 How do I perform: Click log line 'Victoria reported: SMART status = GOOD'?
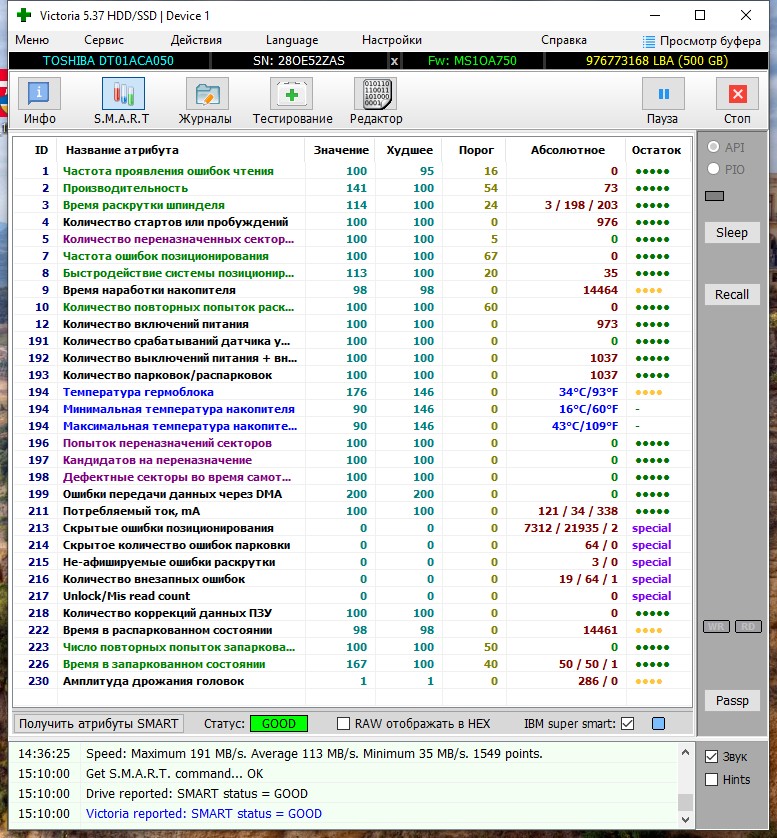[204, 814]
